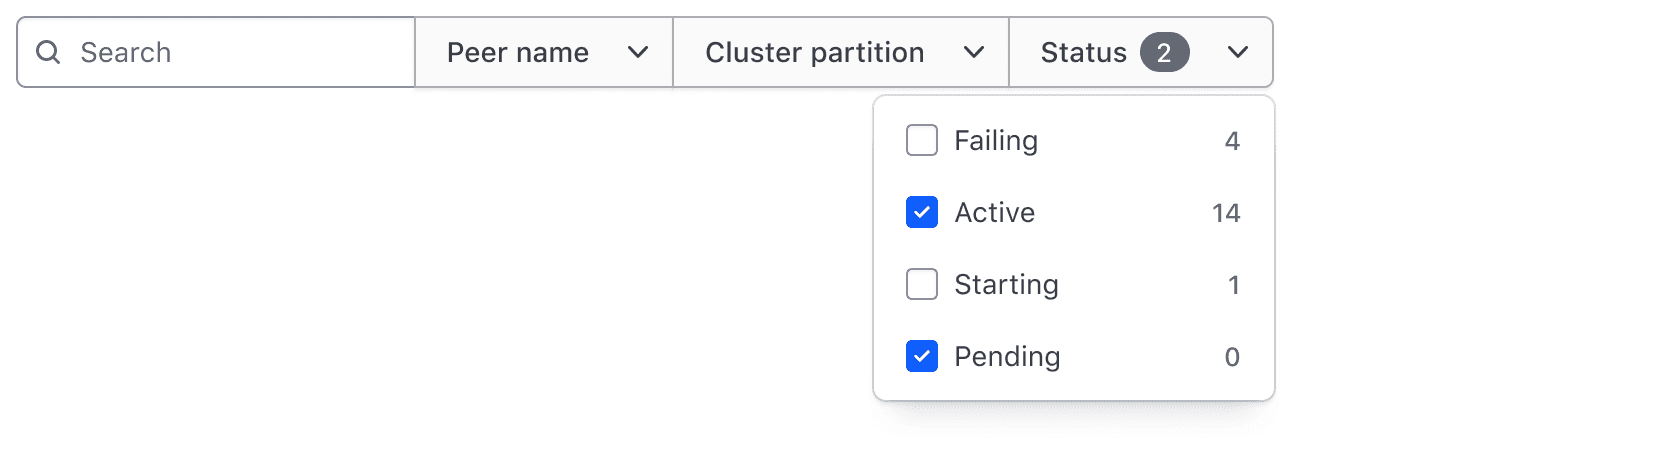Click the search magnifier icon
The image size is (1672, 456).
[x=48, y=52]
